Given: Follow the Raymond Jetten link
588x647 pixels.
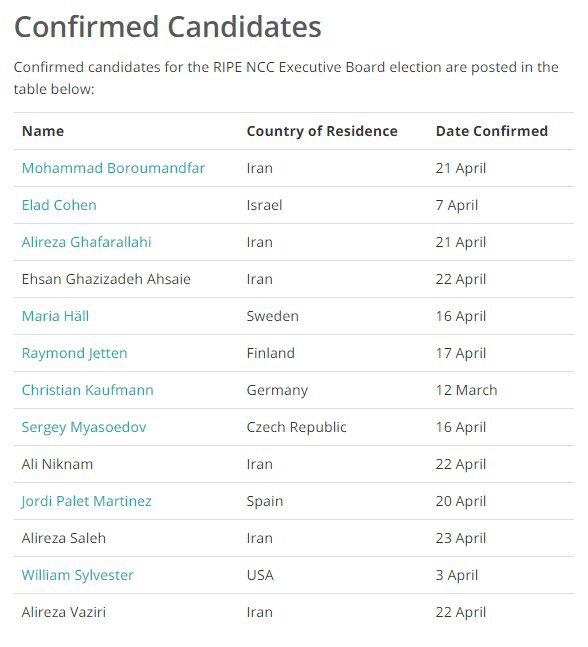Looking at the screenshot, I should (75, 354).
